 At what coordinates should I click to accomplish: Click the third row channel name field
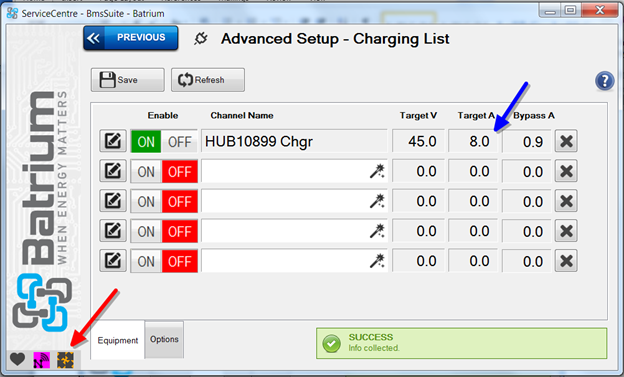(x=294, y=201)
